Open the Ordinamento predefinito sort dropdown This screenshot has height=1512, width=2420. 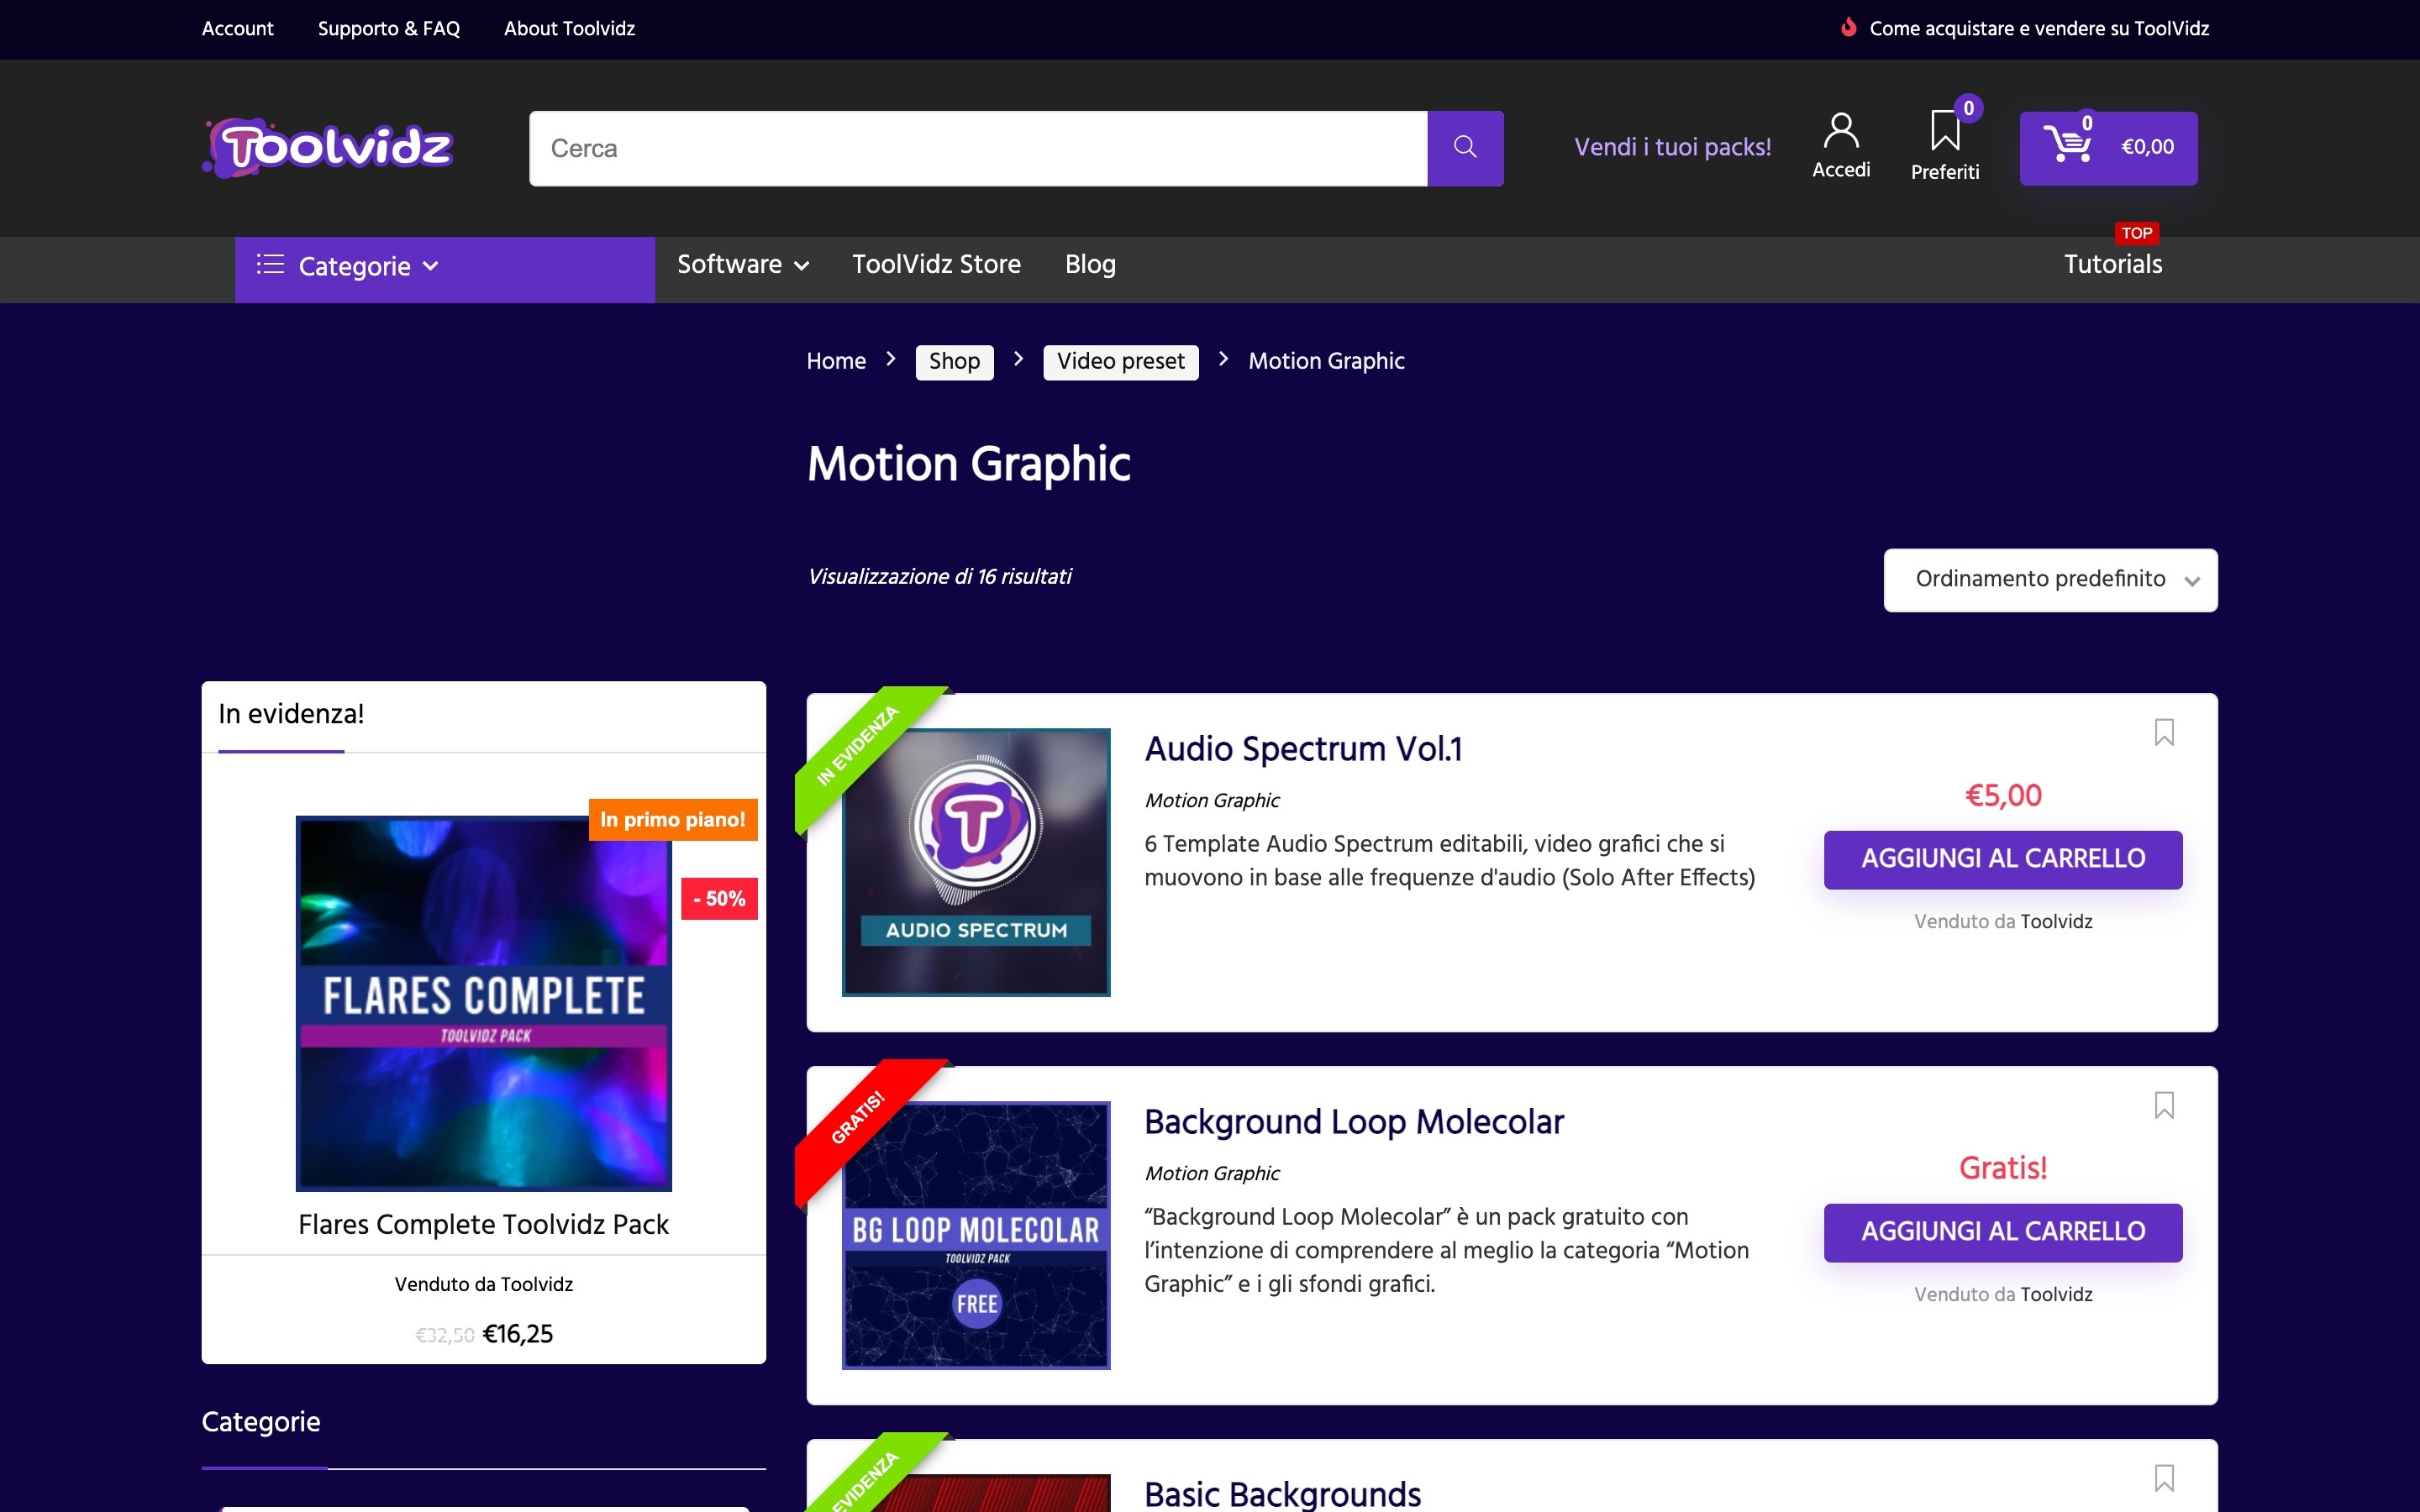click(x=2050, y=580)
